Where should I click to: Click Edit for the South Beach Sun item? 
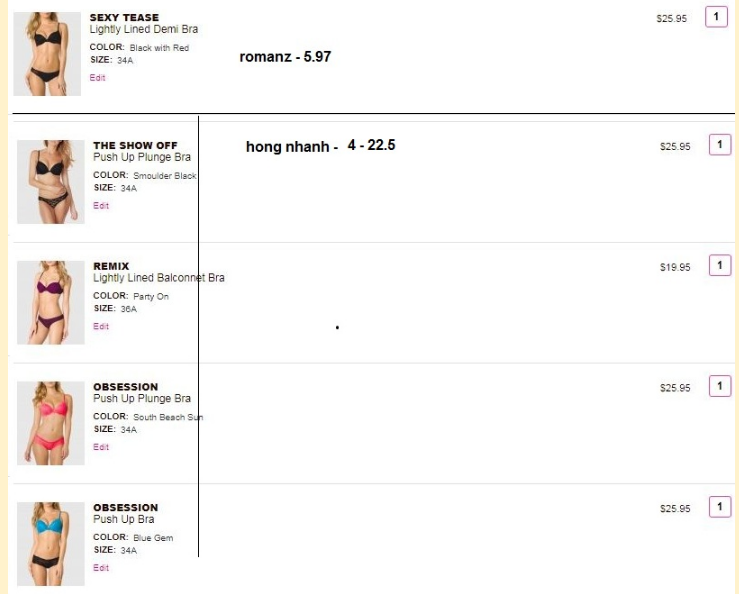click(101, 447)
